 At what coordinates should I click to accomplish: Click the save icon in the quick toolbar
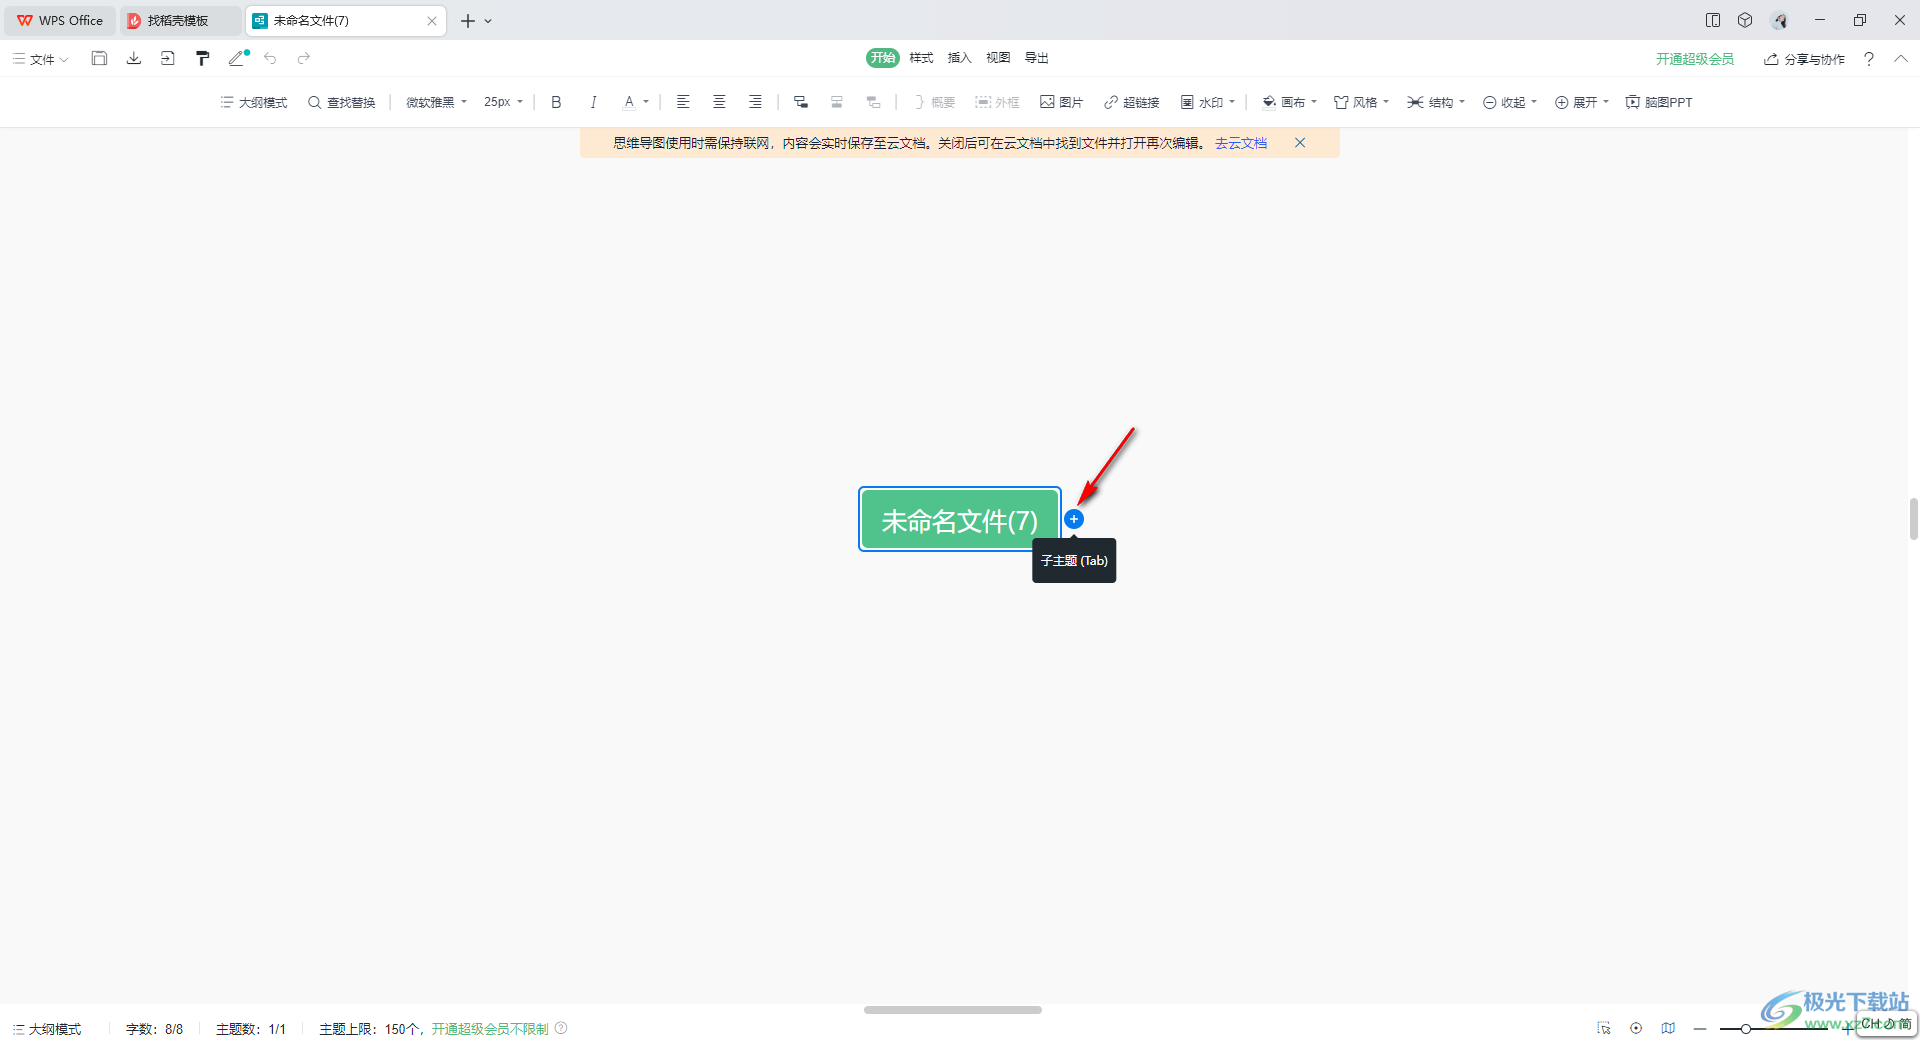tap(99, 58)
